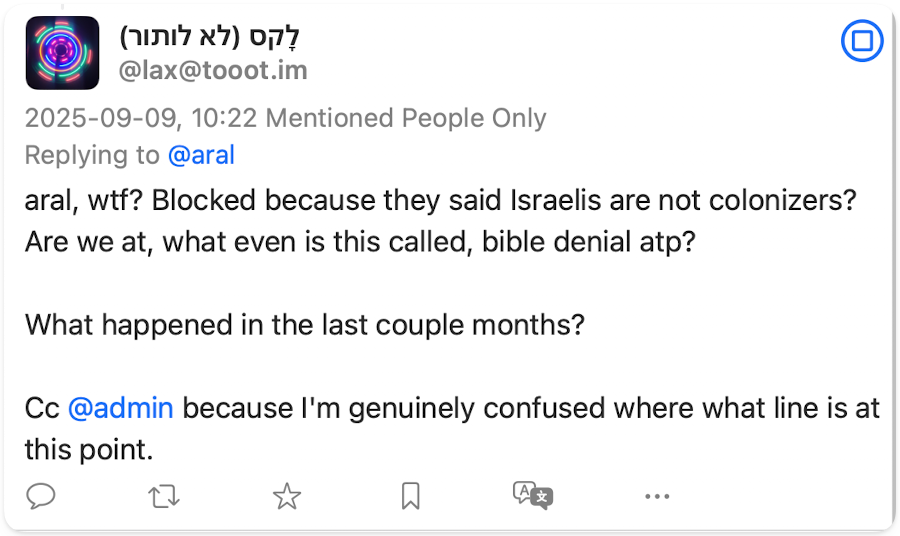This screenshot has width=900, height=536.
Task: Favorite the post with the star icon
Action: [x=287, y=495]
